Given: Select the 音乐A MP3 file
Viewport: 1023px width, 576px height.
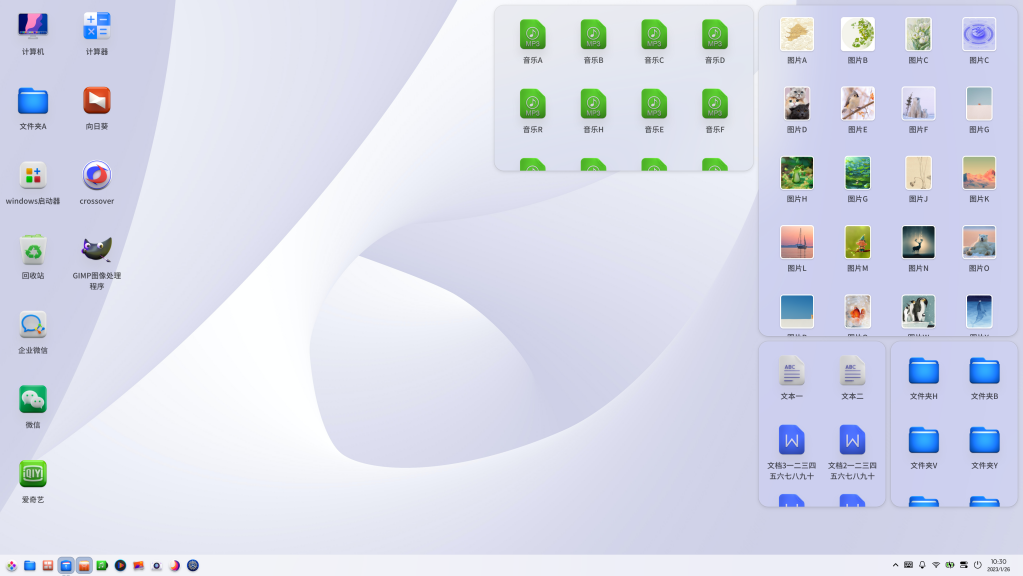Looking at the screenshot, I should pyautogui.click(x=532, y=35).
